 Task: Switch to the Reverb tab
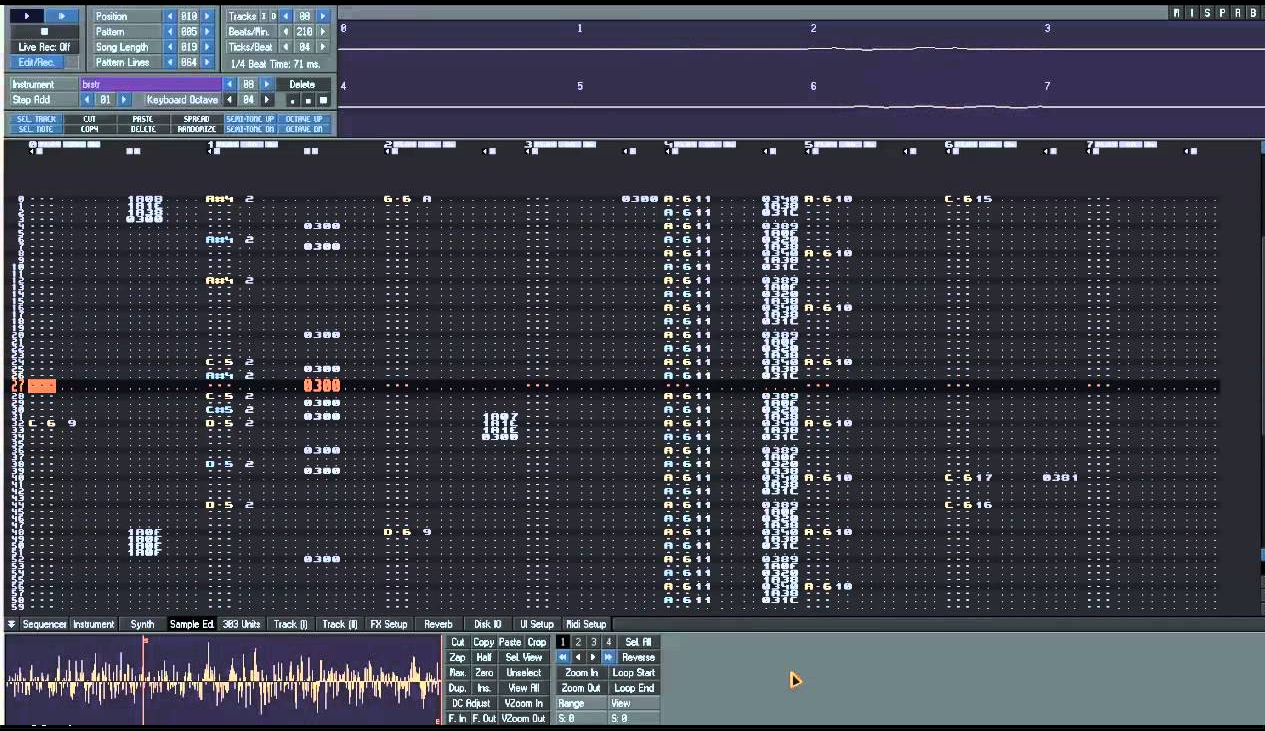point(438,624)
